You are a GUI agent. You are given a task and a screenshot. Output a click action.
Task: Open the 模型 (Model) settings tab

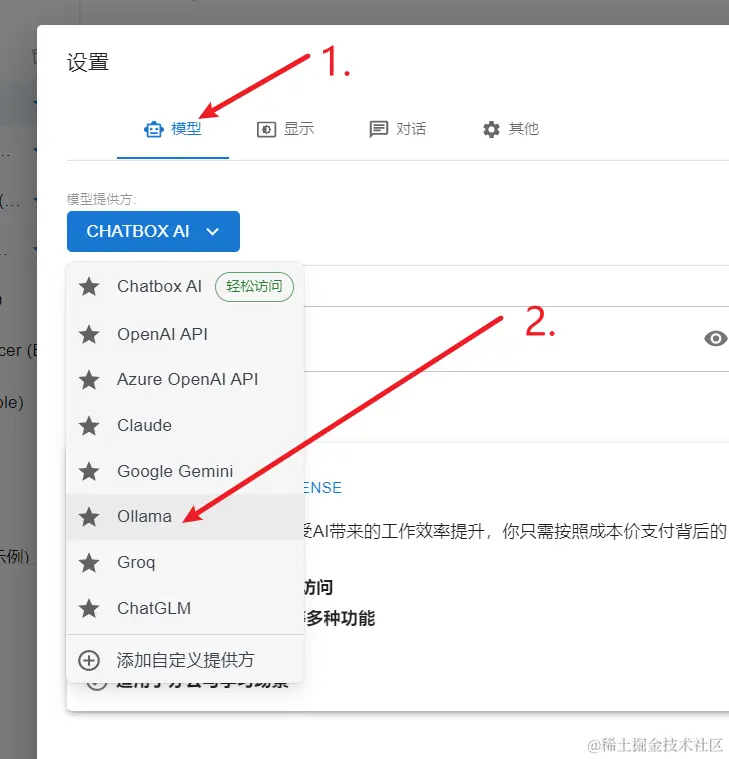(x=173, y=129)
